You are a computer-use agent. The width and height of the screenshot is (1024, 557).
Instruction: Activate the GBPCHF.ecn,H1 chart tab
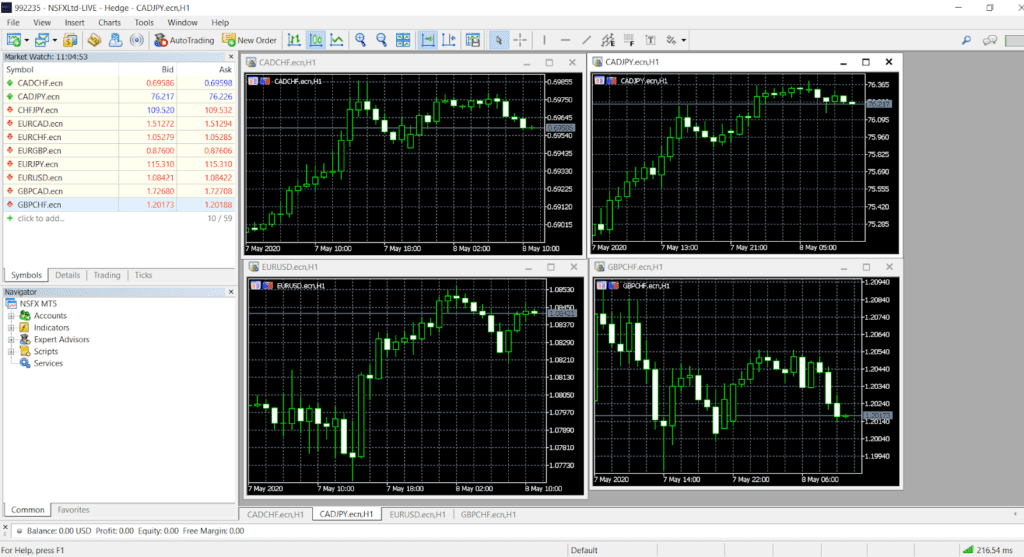[488, 515]
